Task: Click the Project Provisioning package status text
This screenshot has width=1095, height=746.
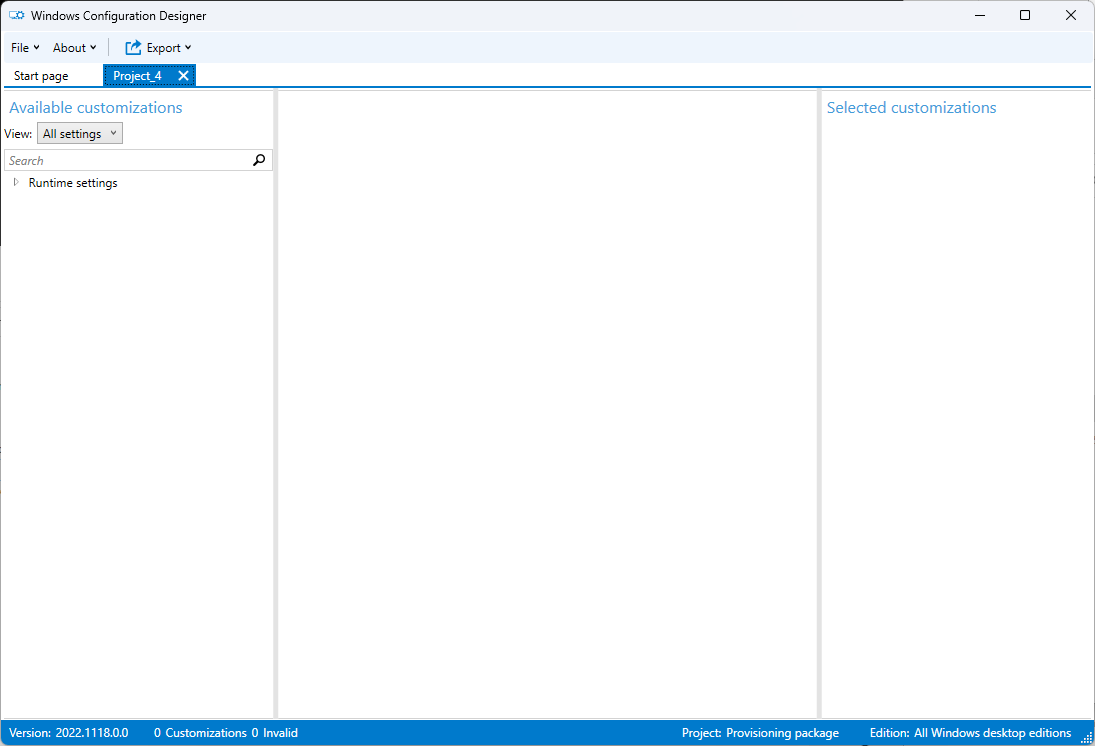Action: pyautogui.click(x=760, y=733)
